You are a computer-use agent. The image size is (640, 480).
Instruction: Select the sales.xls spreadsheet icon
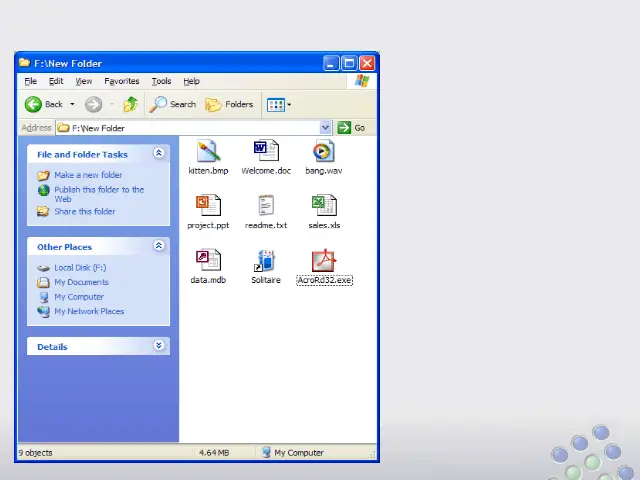pyautogui.click(x=323, y=206)
